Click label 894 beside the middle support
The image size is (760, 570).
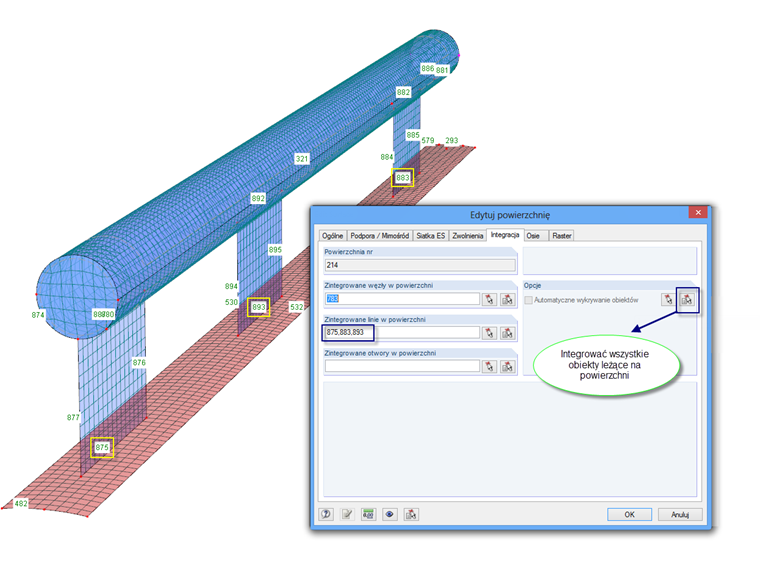[x=231, y=286]
